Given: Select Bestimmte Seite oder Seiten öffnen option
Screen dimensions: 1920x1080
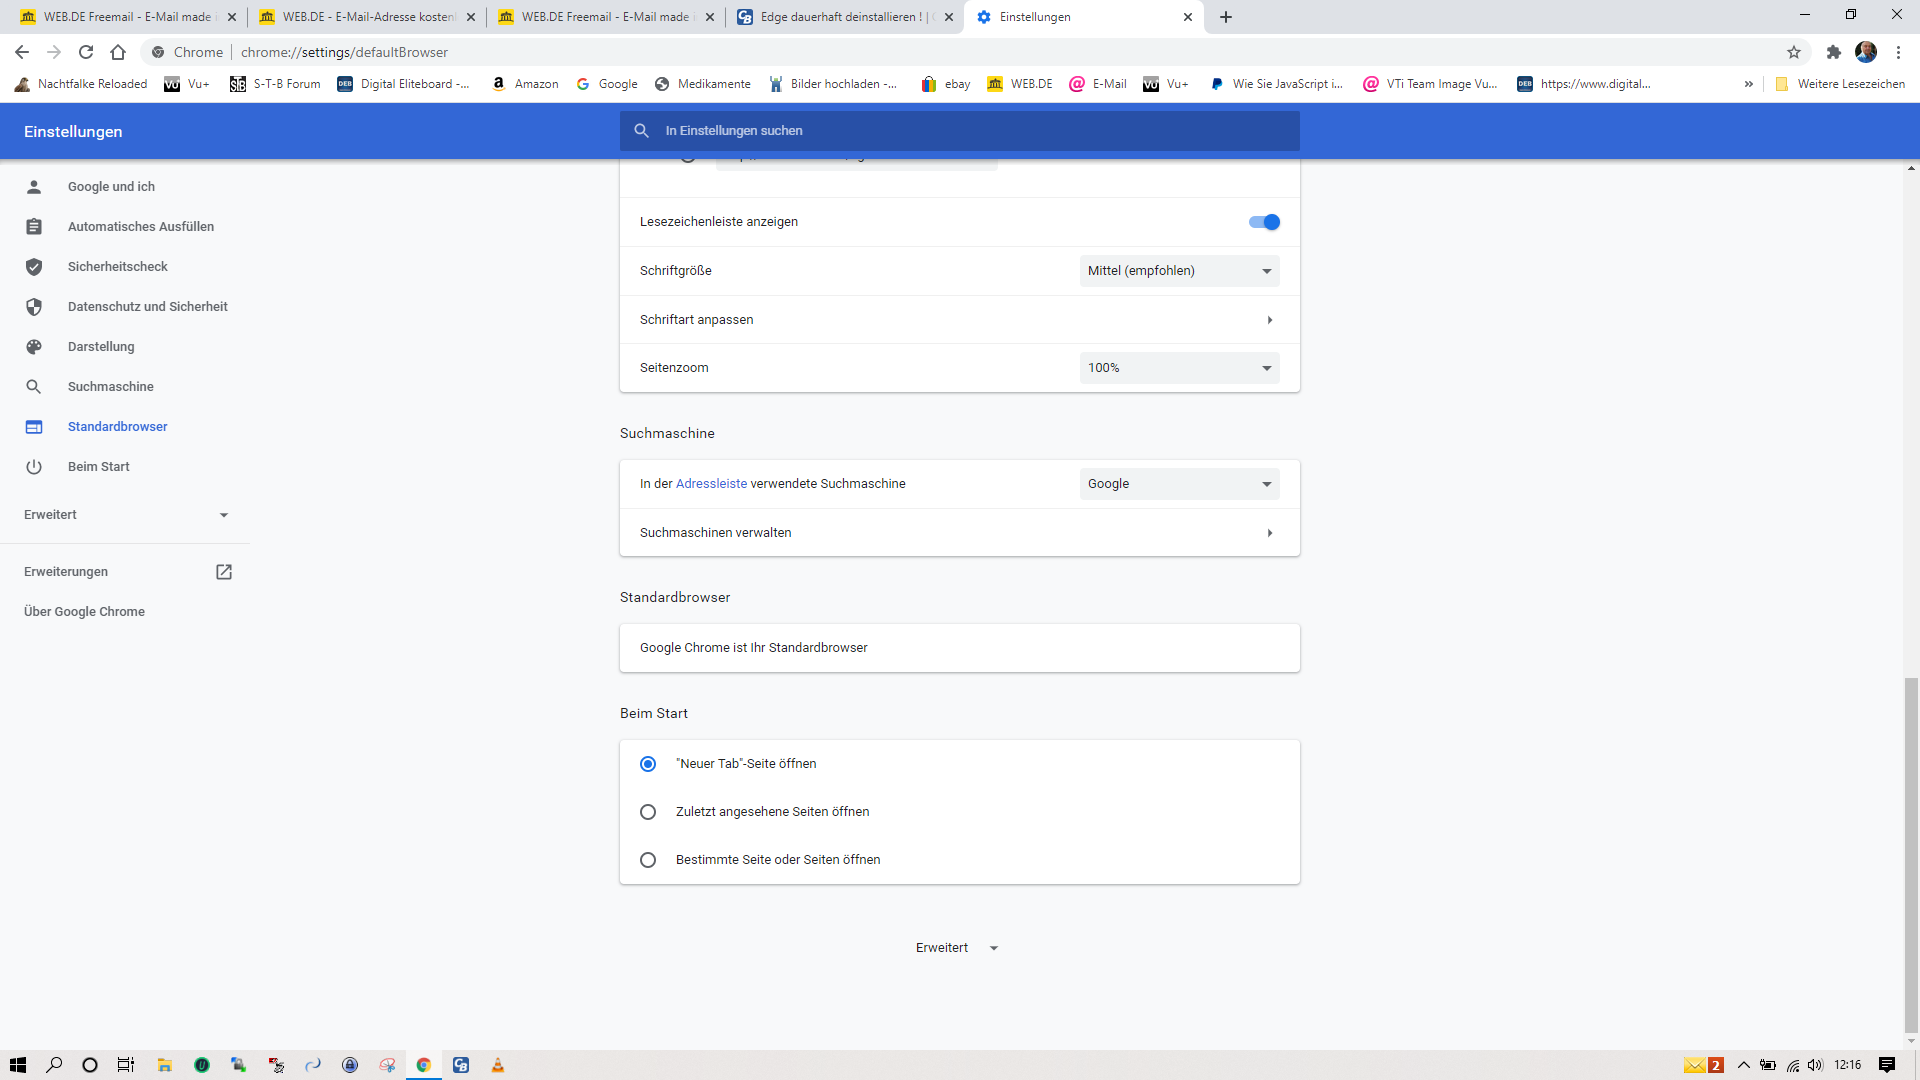Looking at the screenshot, I should click(x=648, y=859).
